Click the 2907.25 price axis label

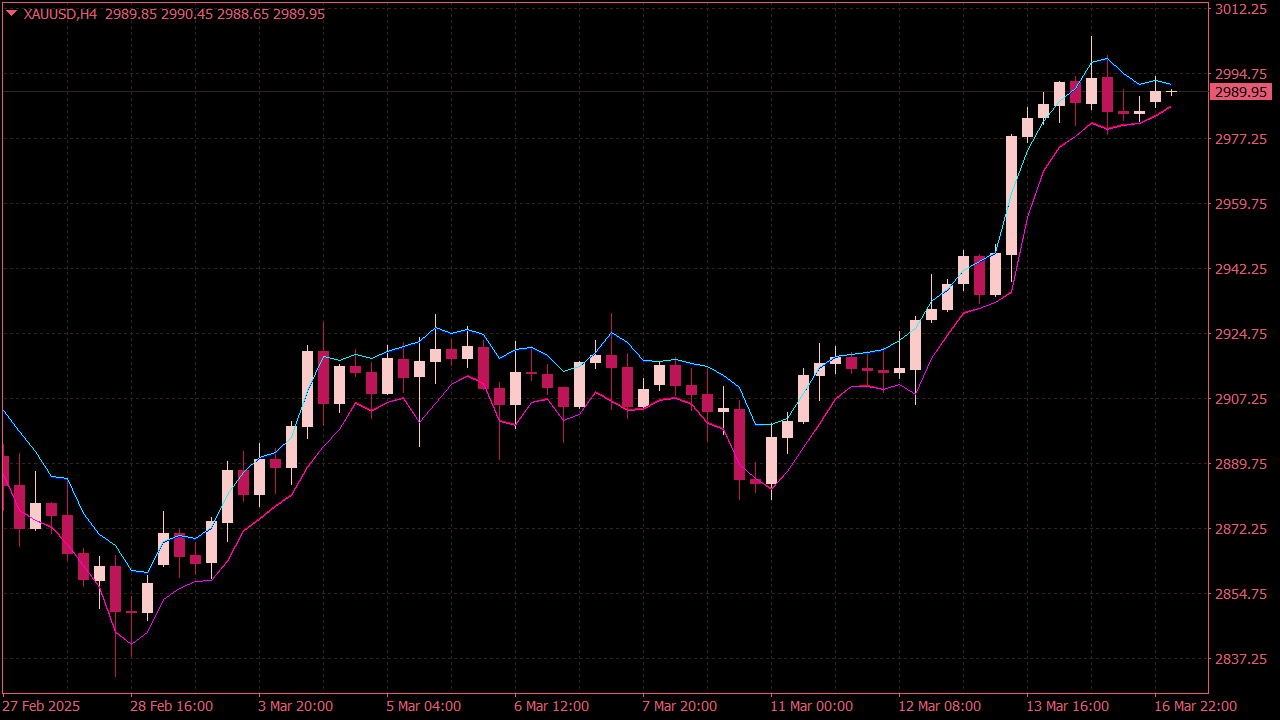[x=1241, y=399]
